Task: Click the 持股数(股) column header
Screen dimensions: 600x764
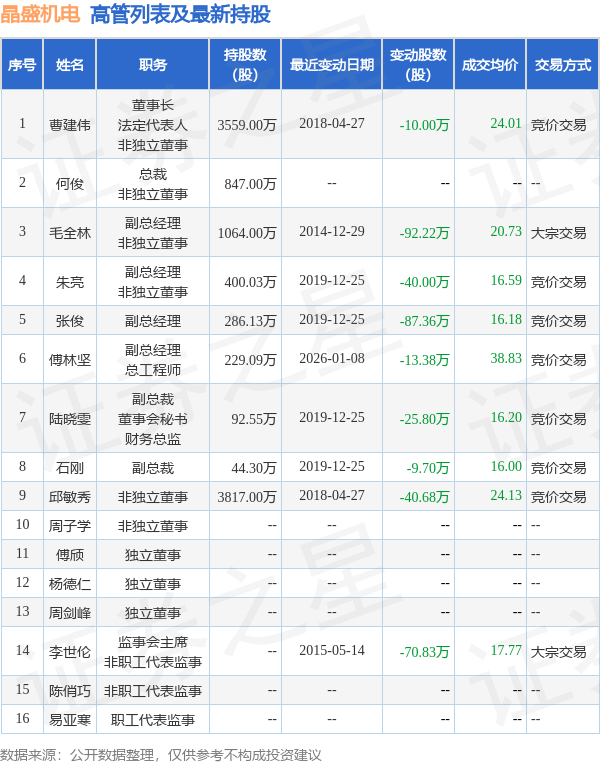Action: 245,65
